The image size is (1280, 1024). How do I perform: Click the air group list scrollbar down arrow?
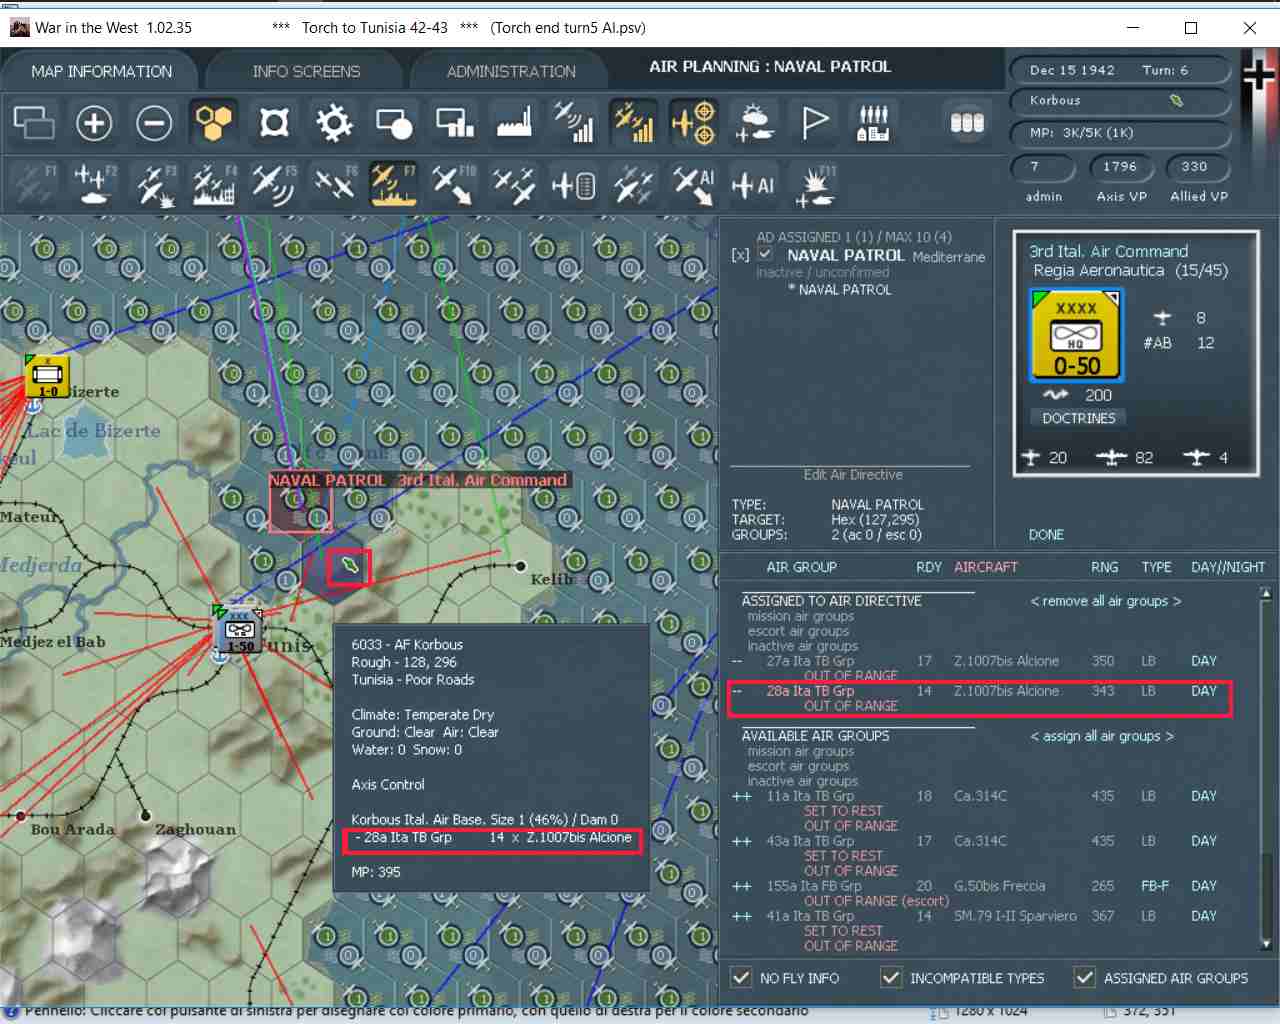[x=1265, y=944]
